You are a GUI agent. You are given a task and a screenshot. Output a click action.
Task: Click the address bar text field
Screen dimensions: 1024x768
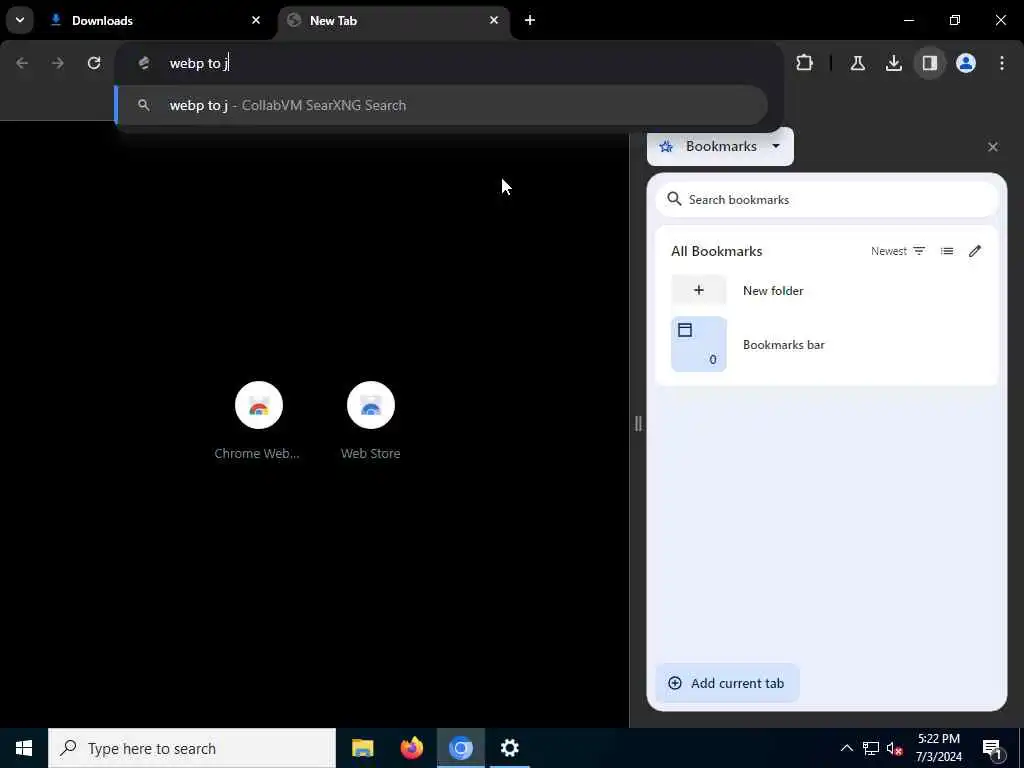[x=451, y=63]
